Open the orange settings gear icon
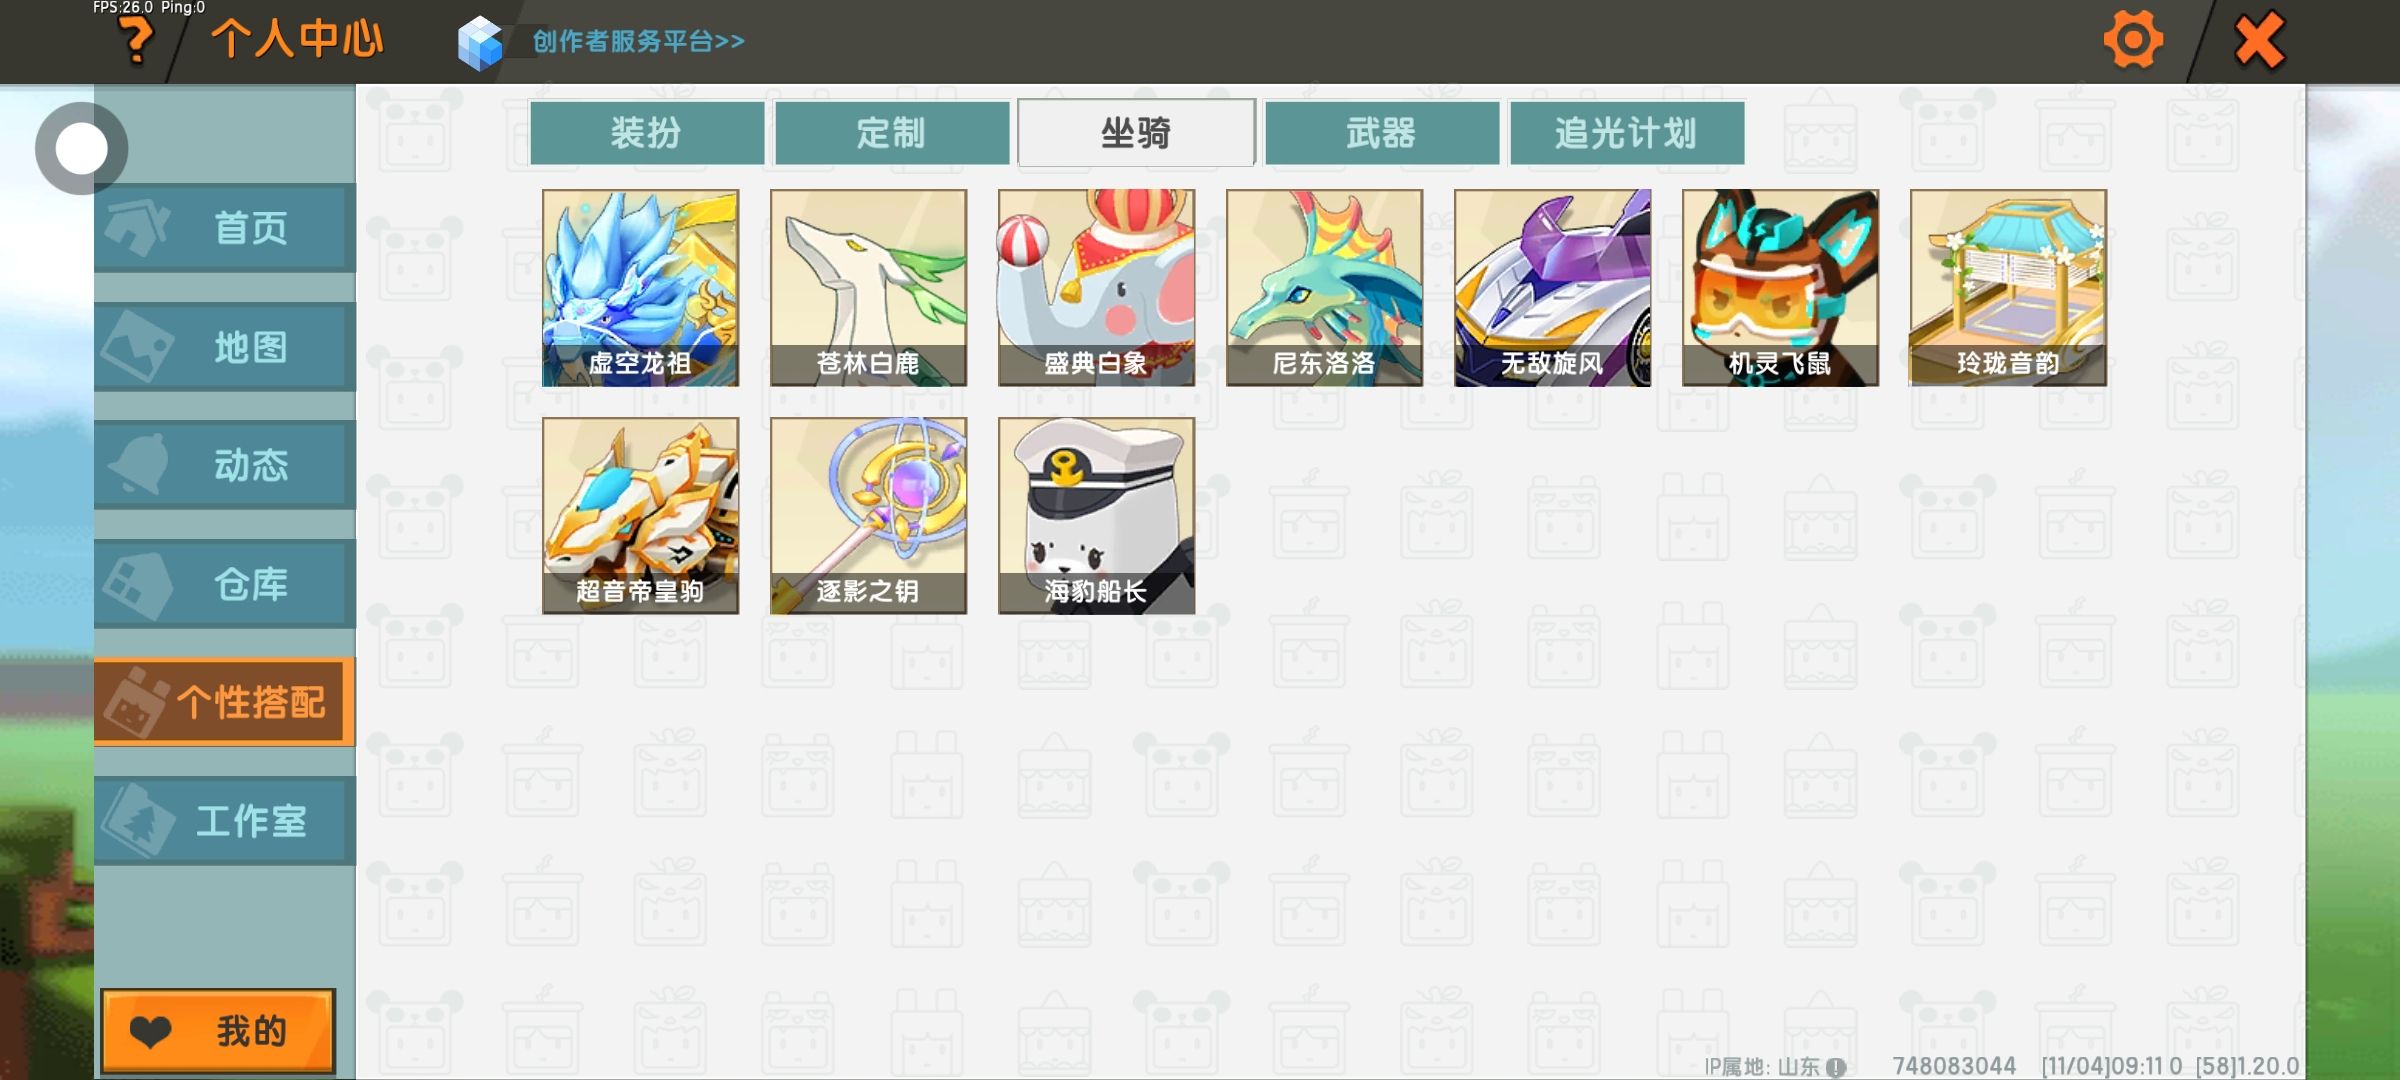This screenshot has width=2400, height=1080. 2133,41
